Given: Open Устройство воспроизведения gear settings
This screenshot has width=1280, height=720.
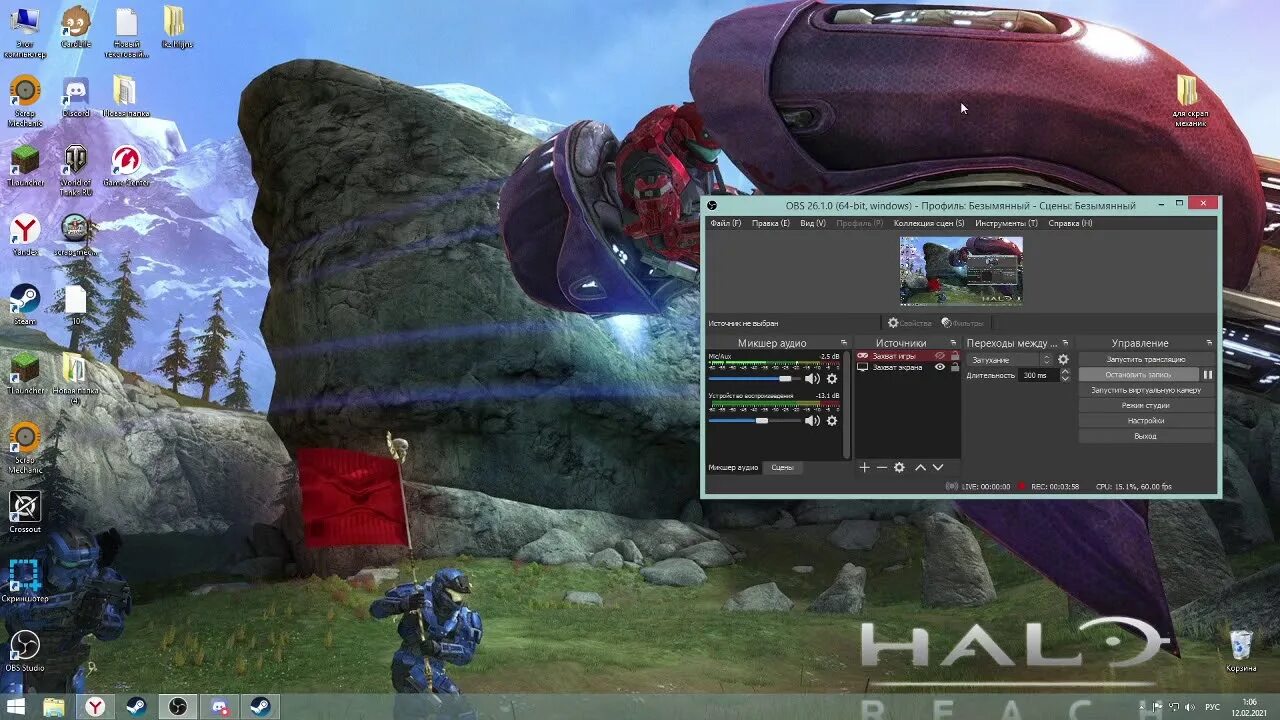Looking at the screenshot, I should (x=832, y=421).
